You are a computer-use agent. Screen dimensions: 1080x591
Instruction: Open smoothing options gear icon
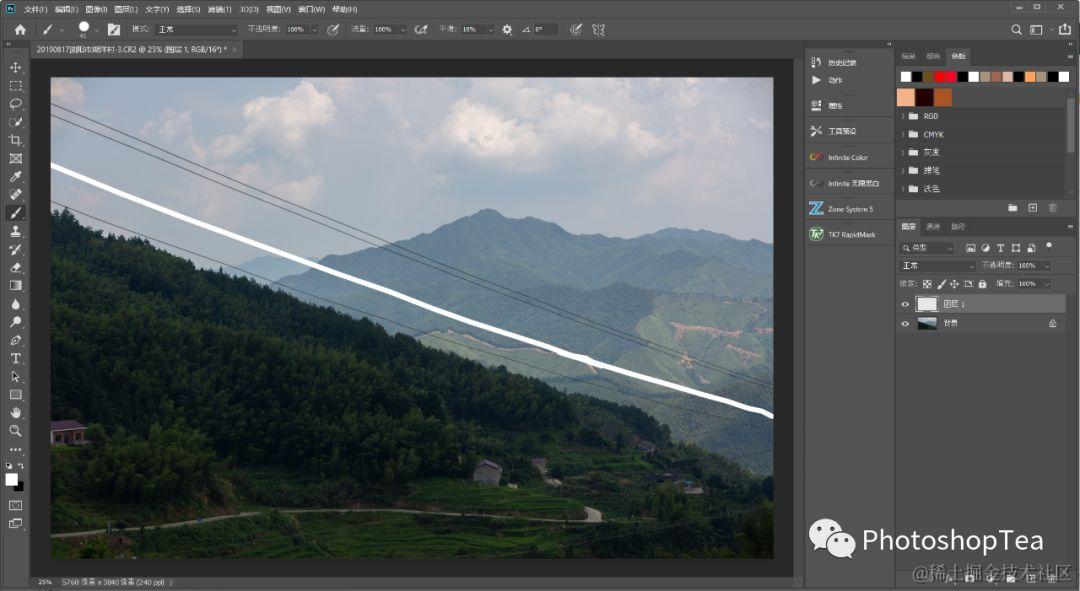coord(507,30)
